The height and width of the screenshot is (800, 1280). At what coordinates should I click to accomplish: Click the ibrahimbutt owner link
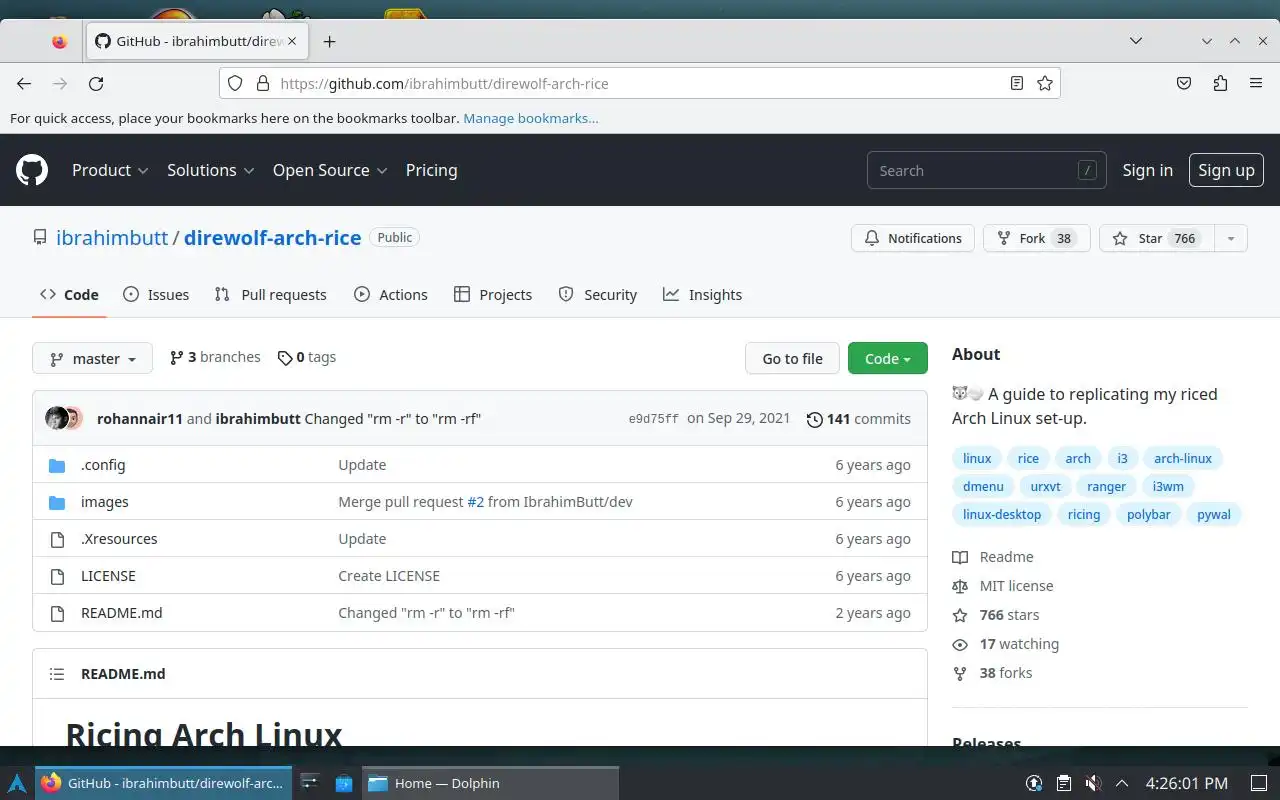coord(112,238)
